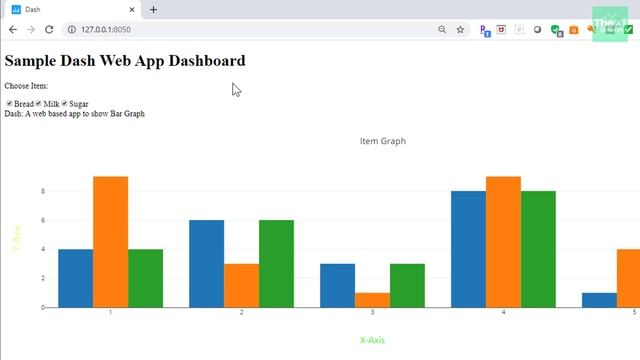Click the green bar at x=3

pos(407,286)
